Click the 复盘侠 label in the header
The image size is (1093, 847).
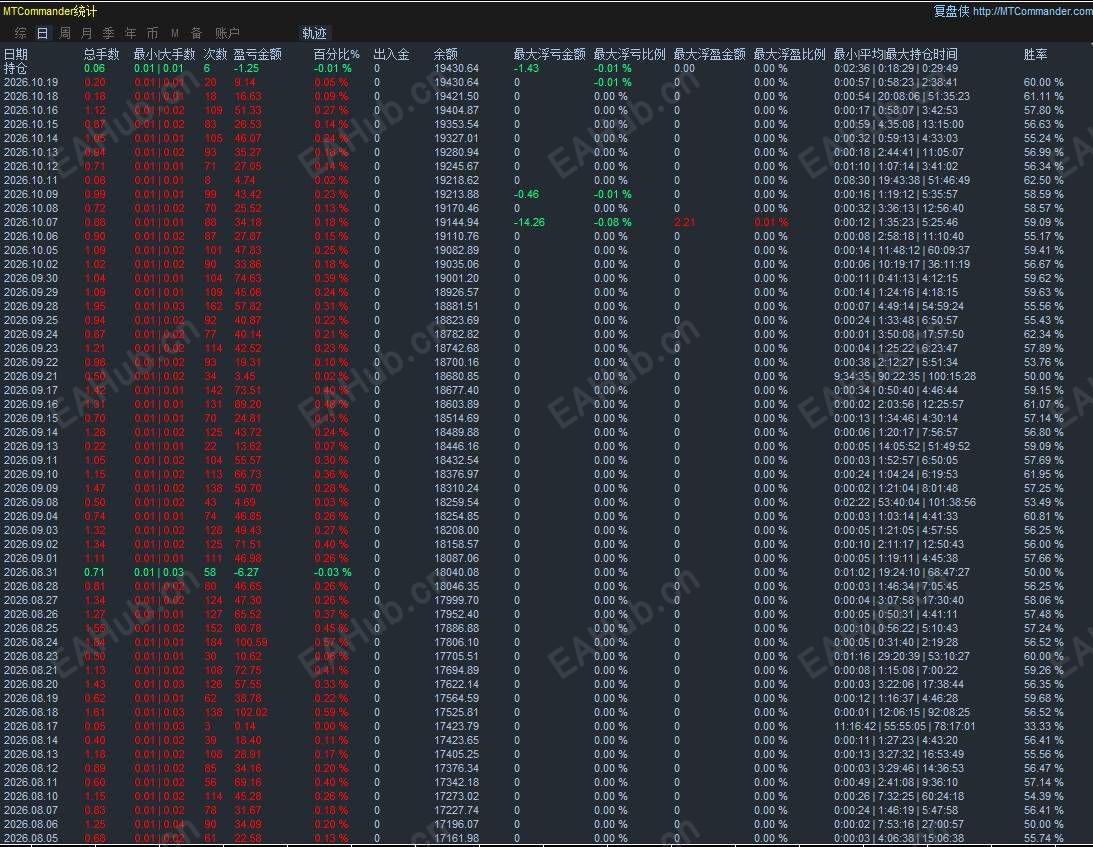coord(951,11)
